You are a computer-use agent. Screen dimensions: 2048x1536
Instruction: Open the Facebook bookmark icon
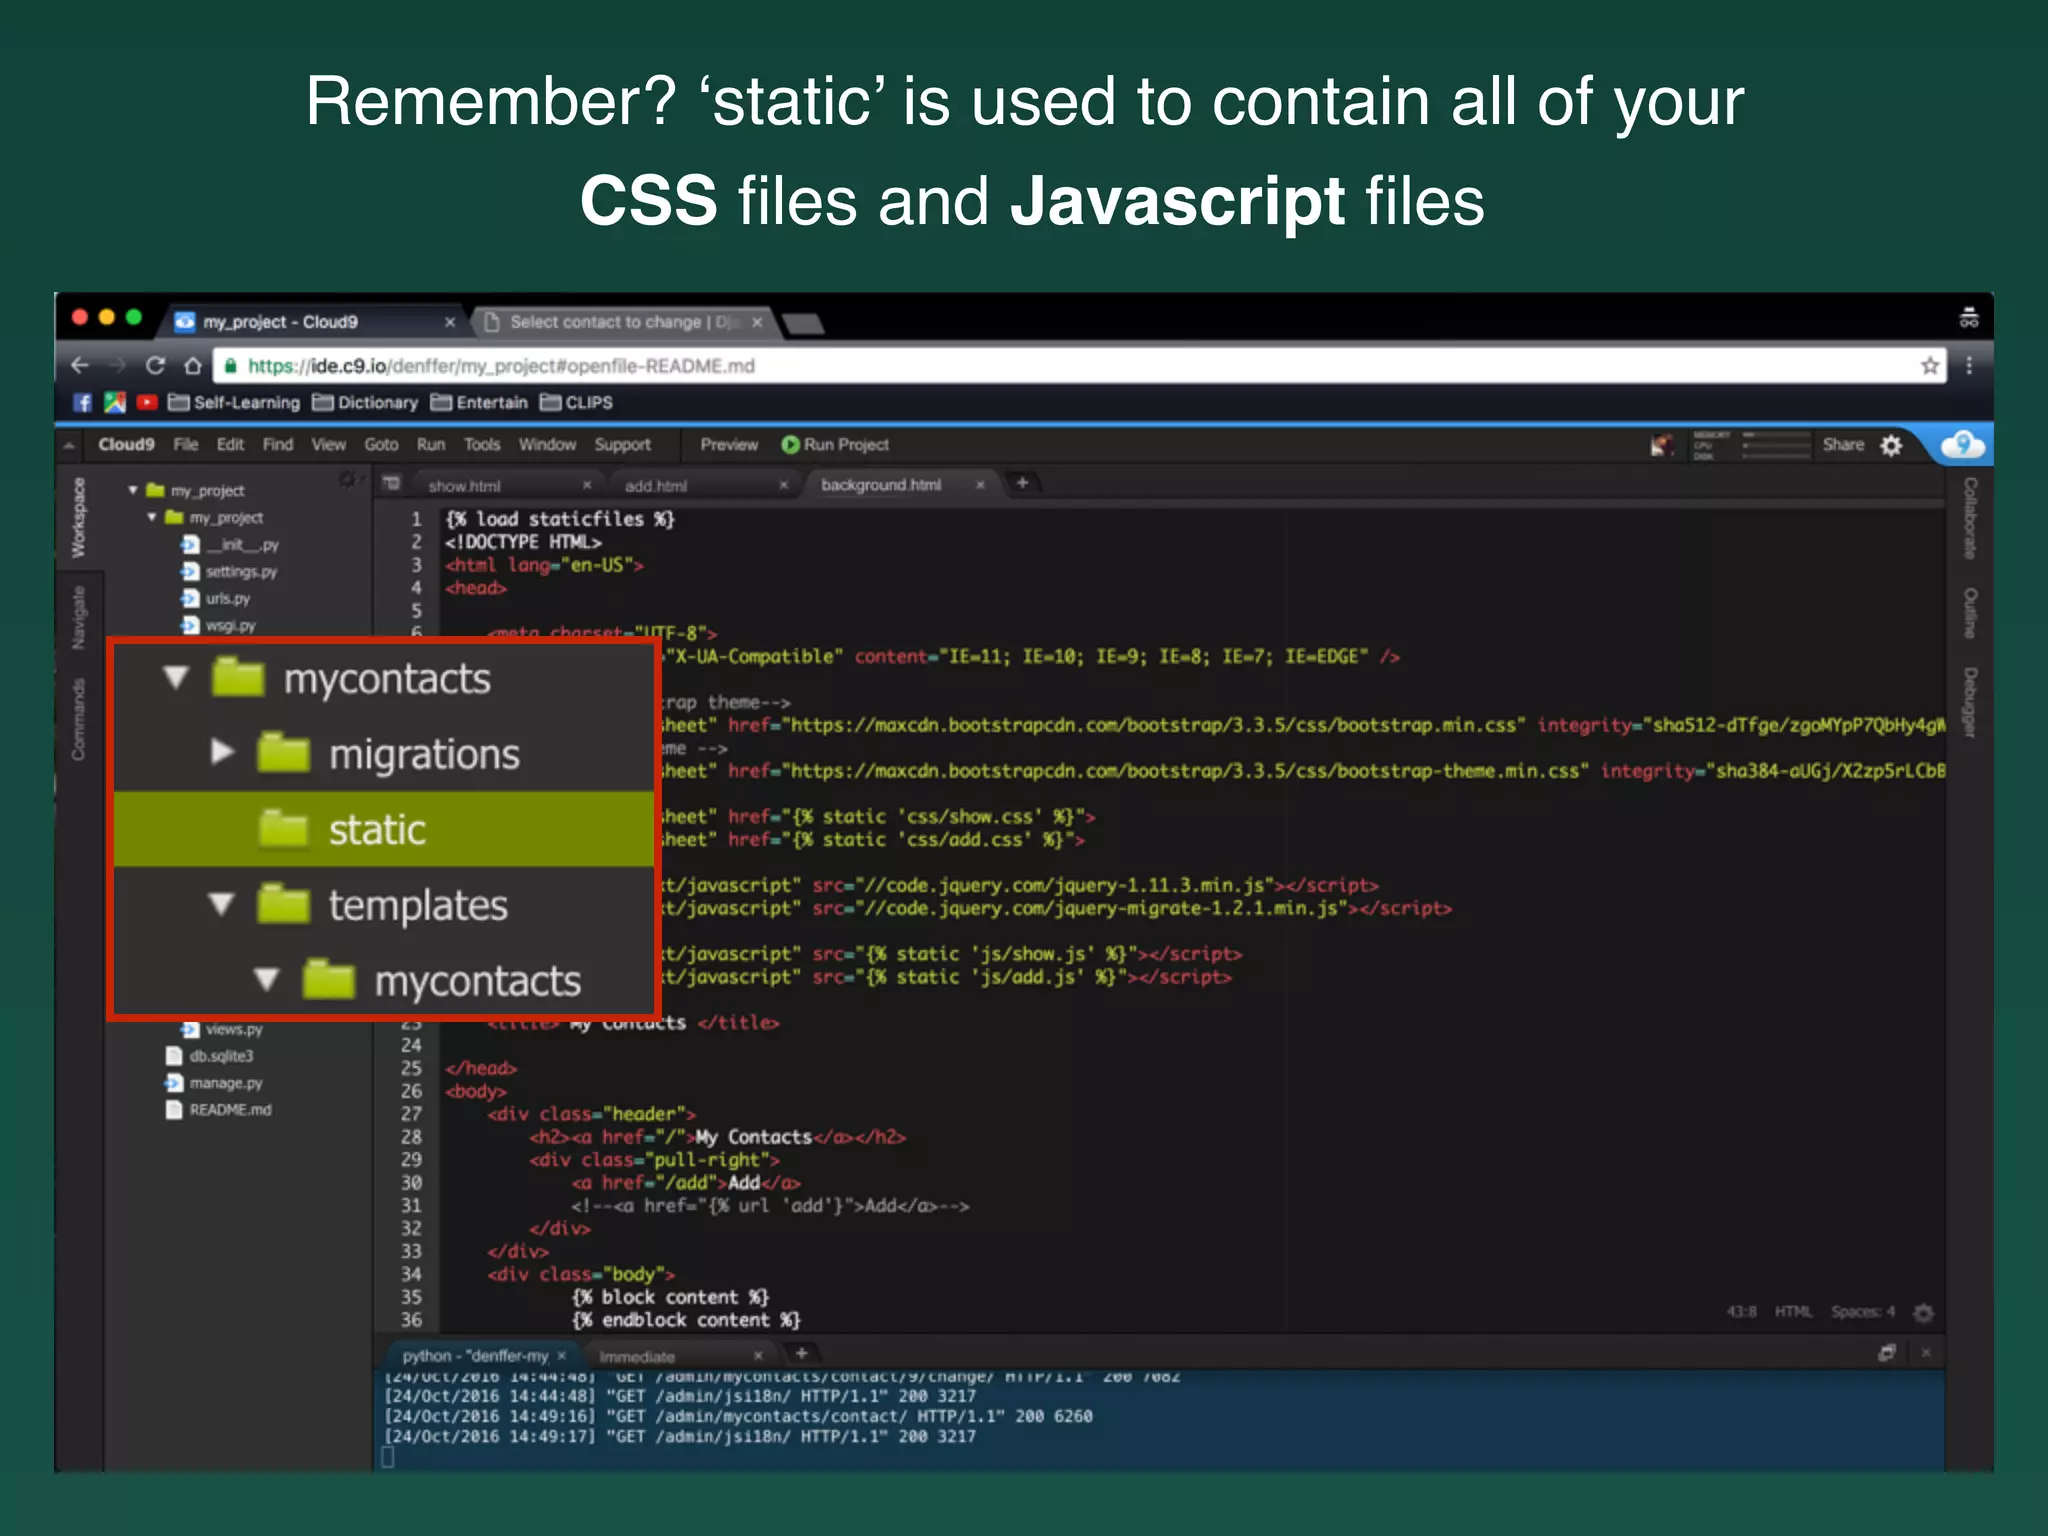83,403
